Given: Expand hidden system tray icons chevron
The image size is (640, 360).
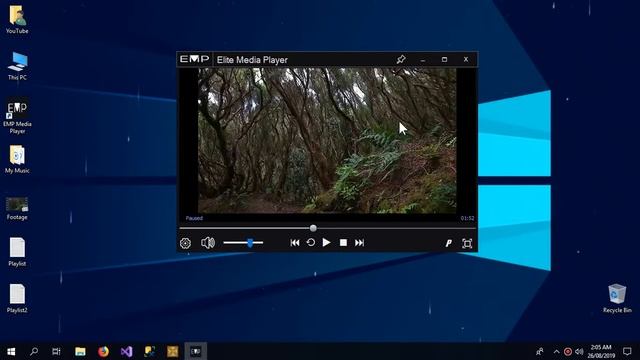Looking at the screenshot, I should pos(556,351).
